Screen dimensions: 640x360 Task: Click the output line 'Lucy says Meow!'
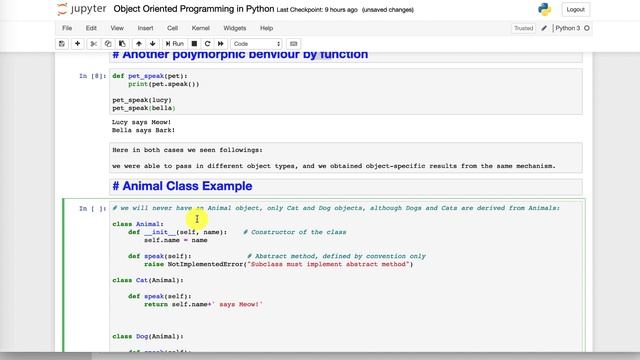coord(142,122)
